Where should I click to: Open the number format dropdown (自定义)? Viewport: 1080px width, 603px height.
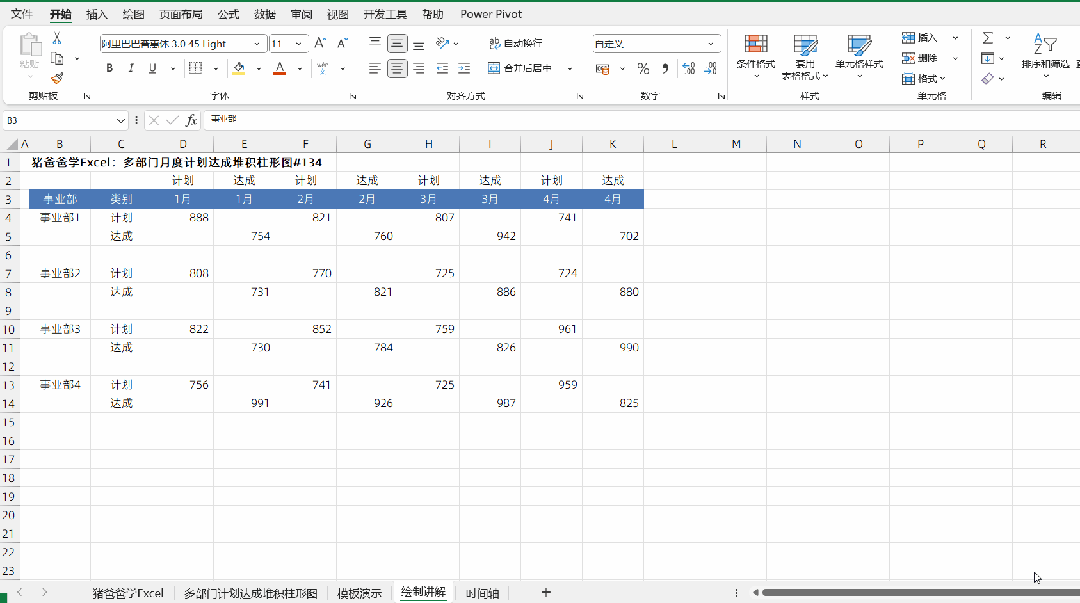[711, 43]
